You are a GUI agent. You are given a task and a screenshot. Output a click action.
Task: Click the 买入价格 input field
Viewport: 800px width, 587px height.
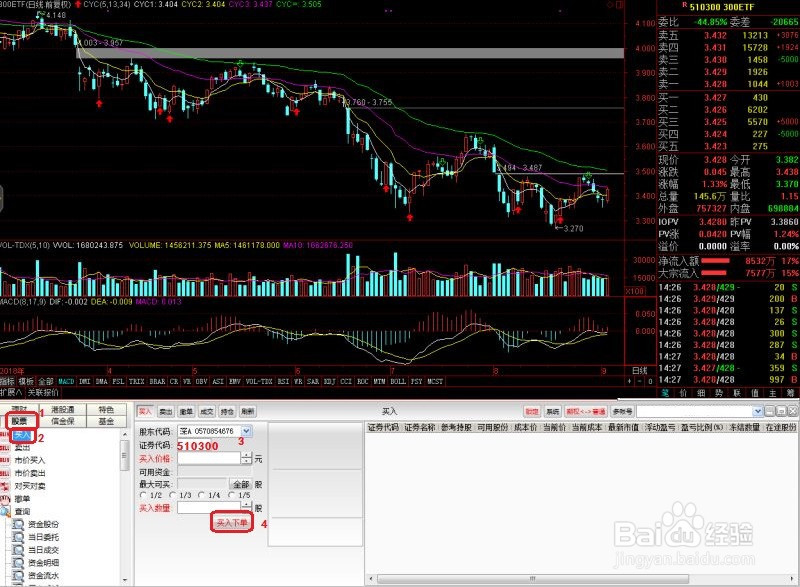pyautogui.click(x=209, y=458)
